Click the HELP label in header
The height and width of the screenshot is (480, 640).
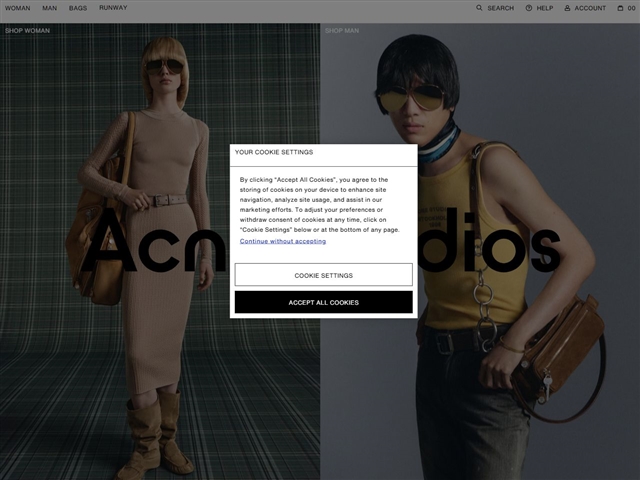(x=545, y=8)
